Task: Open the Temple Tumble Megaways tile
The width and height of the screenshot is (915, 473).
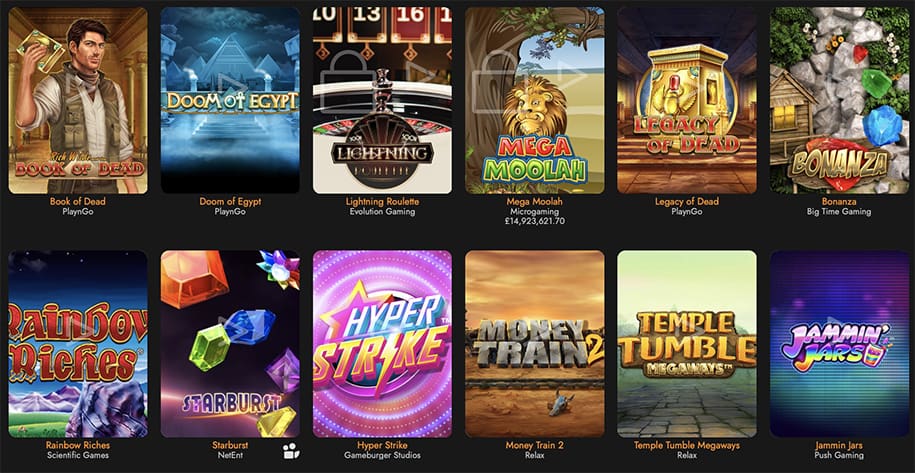Action: 687,344
